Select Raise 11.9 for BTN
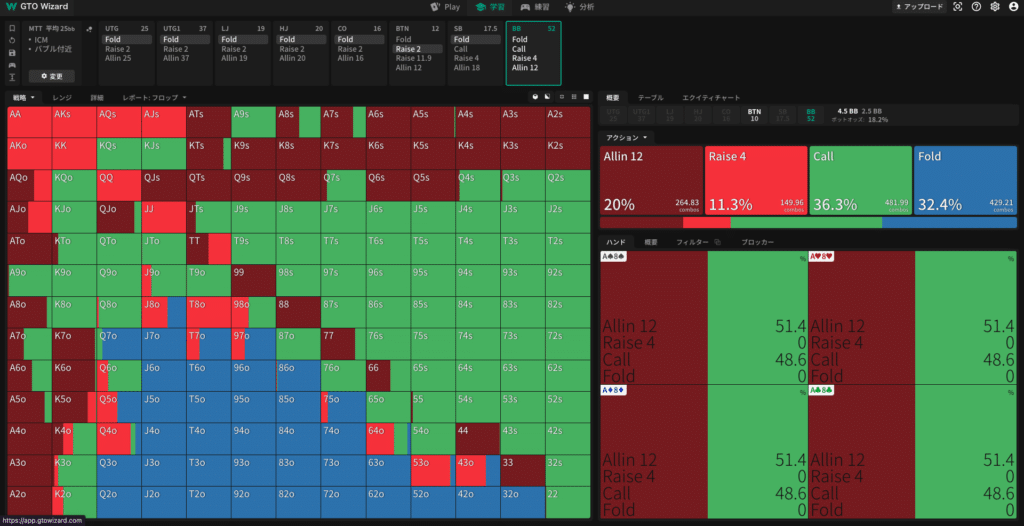Screen dimensions: 1024x526 (x=413, y=58)
